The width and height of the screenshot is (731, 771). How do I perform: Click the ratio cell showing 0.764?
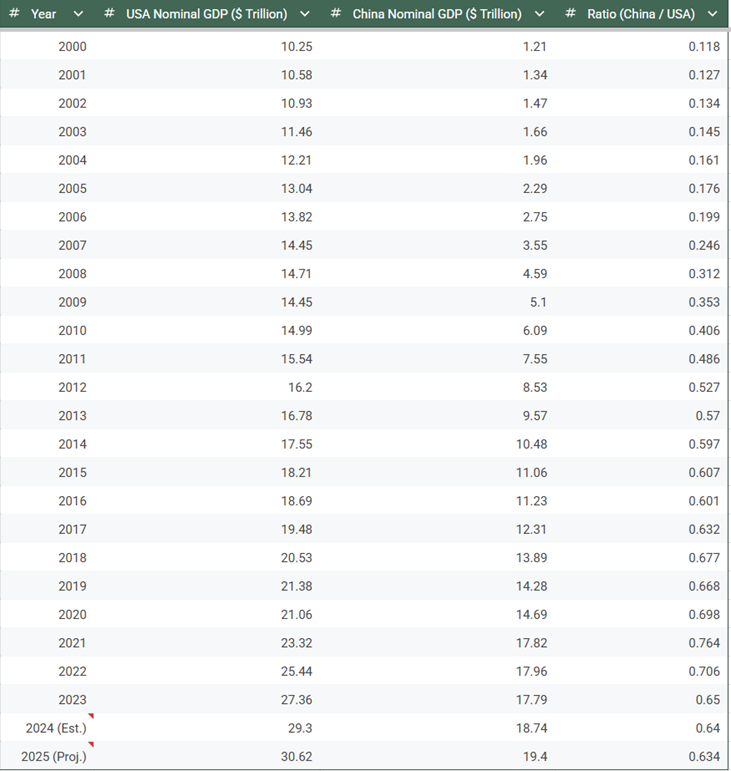coord(704,643)
